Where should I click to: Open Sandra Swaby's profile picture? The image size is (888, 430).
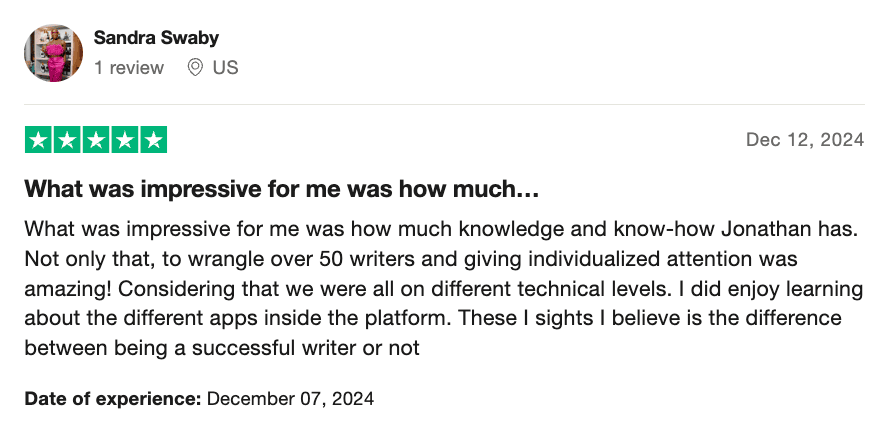[53, 52]
